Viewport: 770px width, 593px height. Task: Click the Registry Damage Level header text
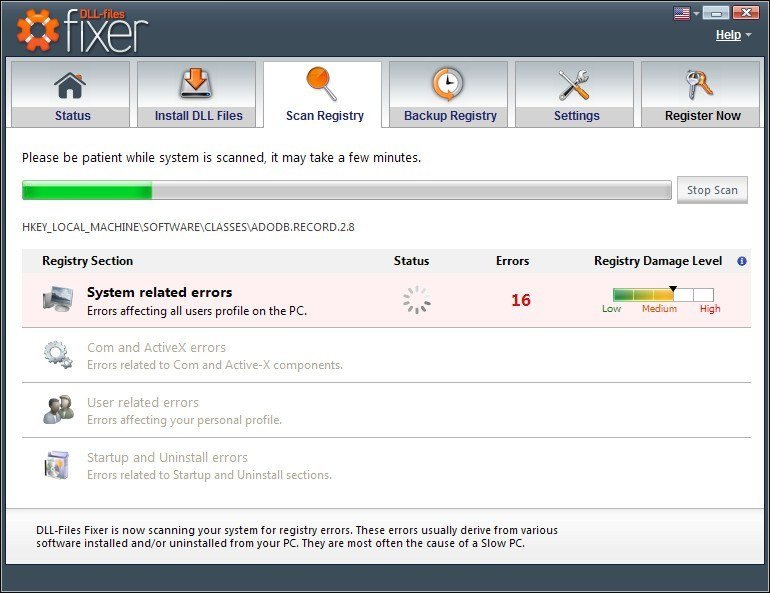658,261
